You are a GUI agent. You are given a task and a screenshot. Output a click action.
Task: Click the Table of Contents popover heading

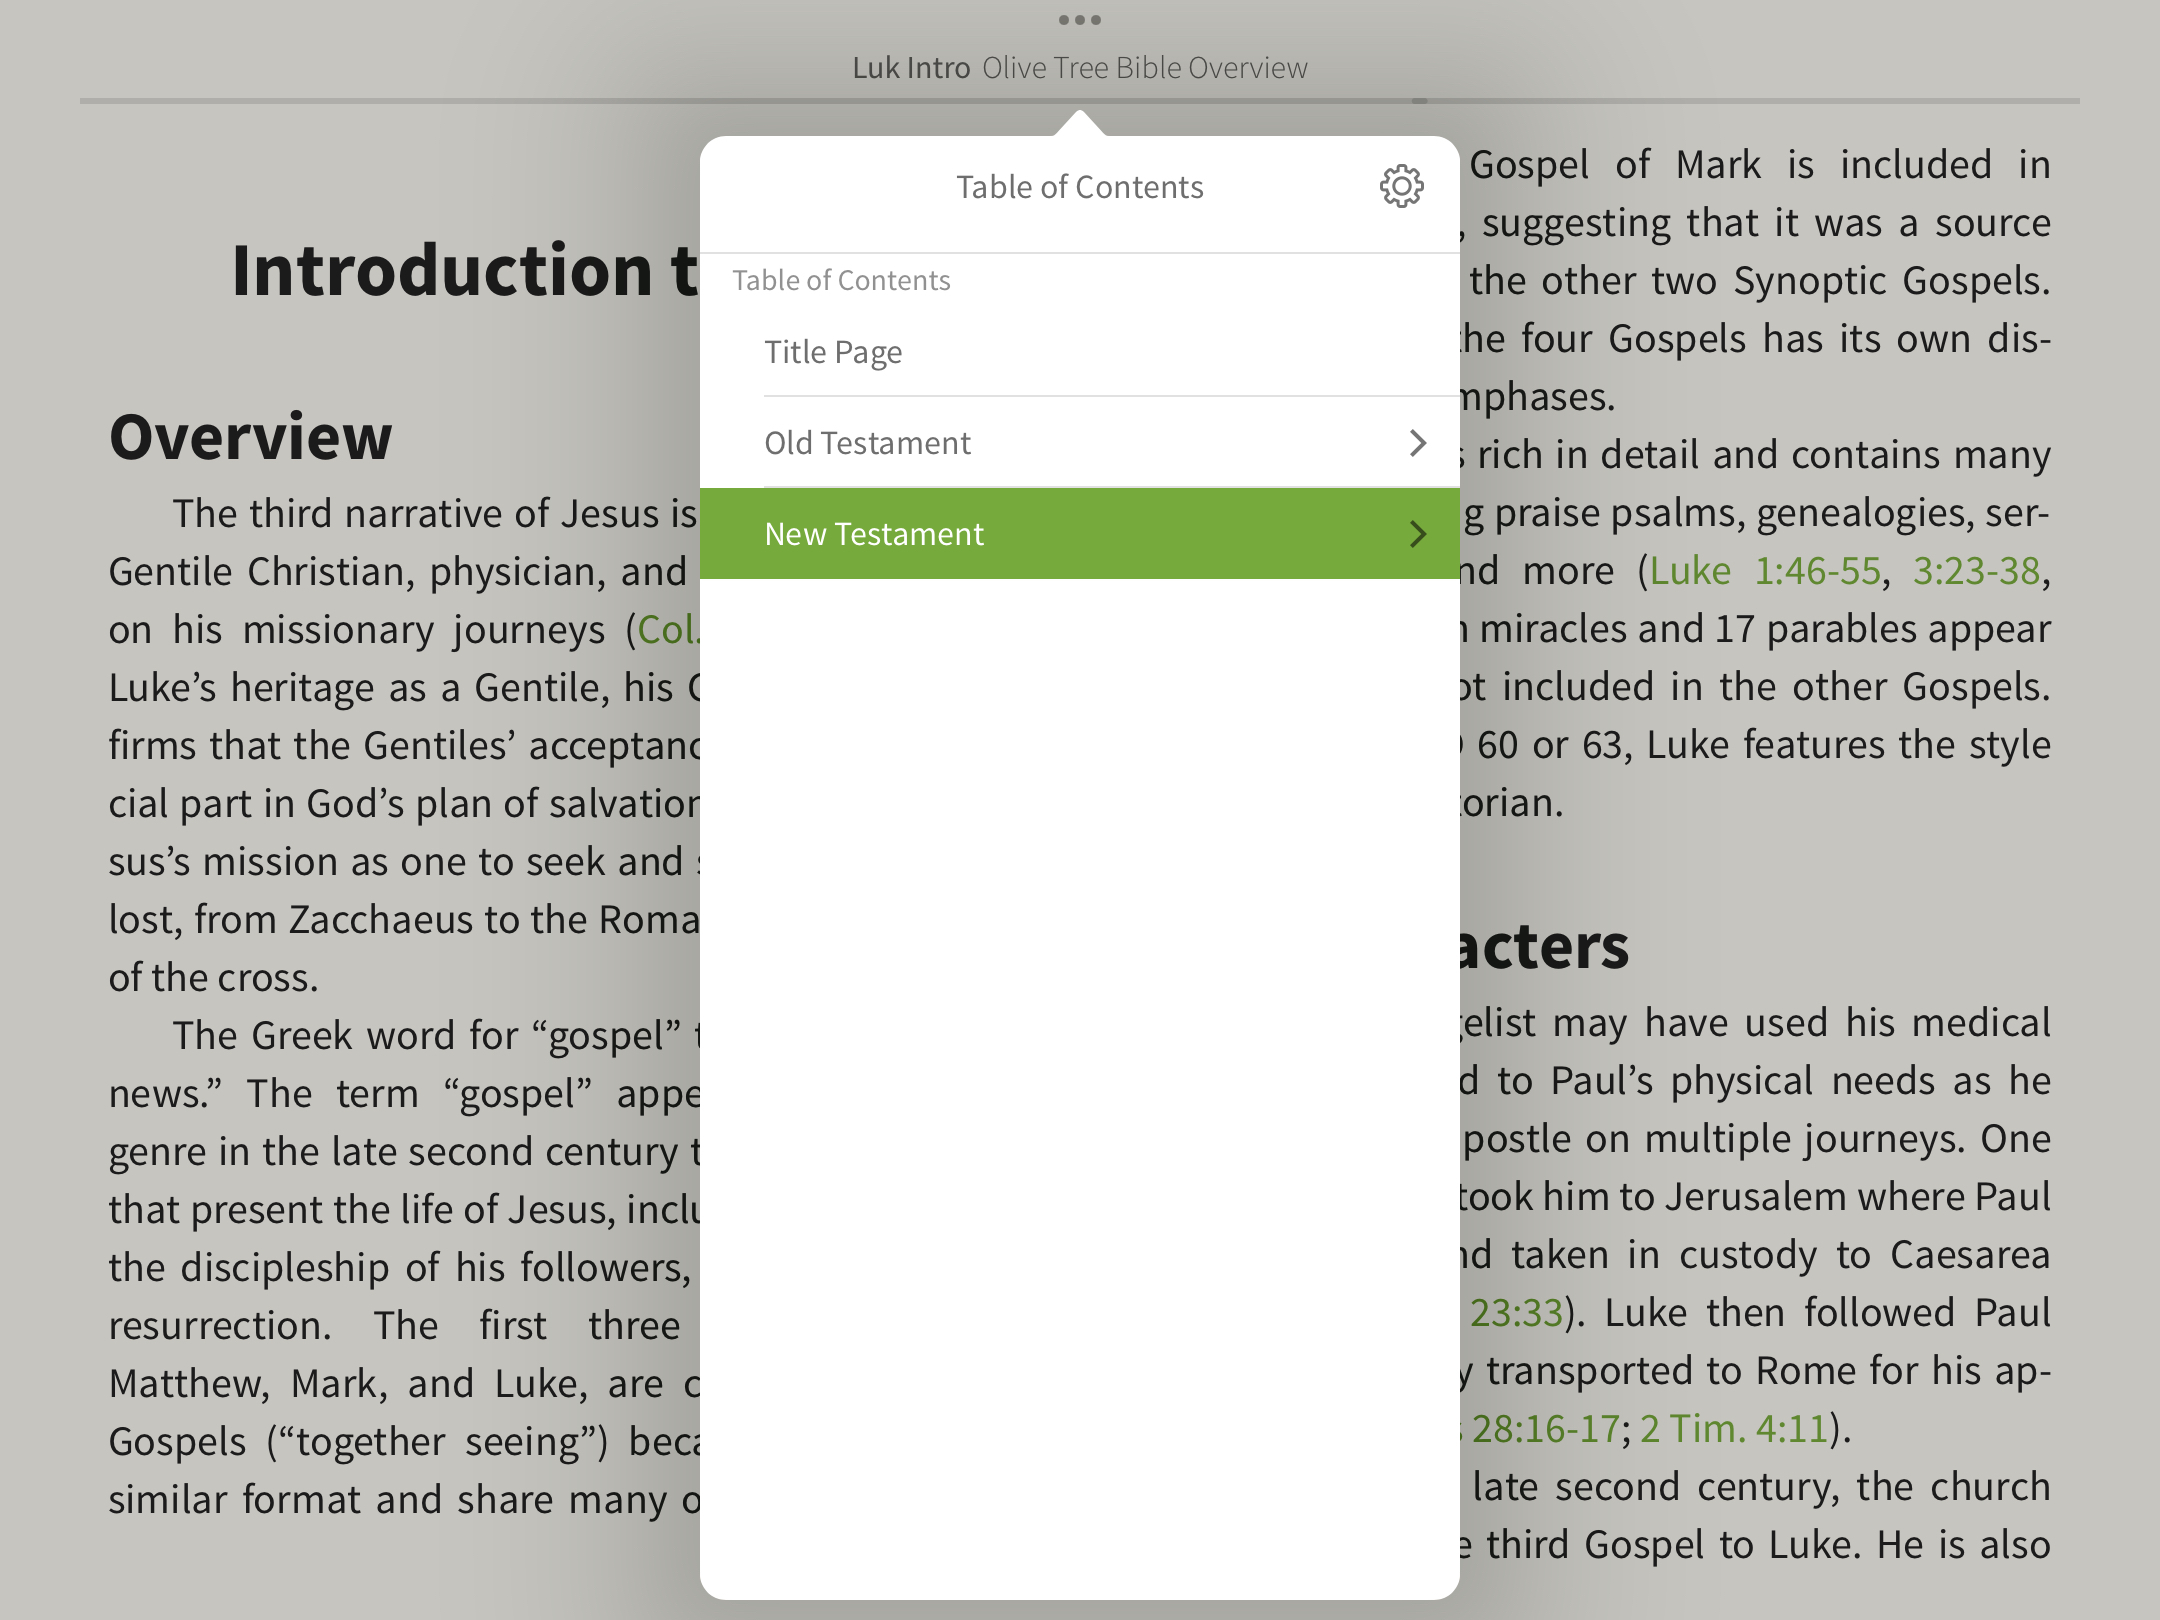click(x=1079, y=187)
